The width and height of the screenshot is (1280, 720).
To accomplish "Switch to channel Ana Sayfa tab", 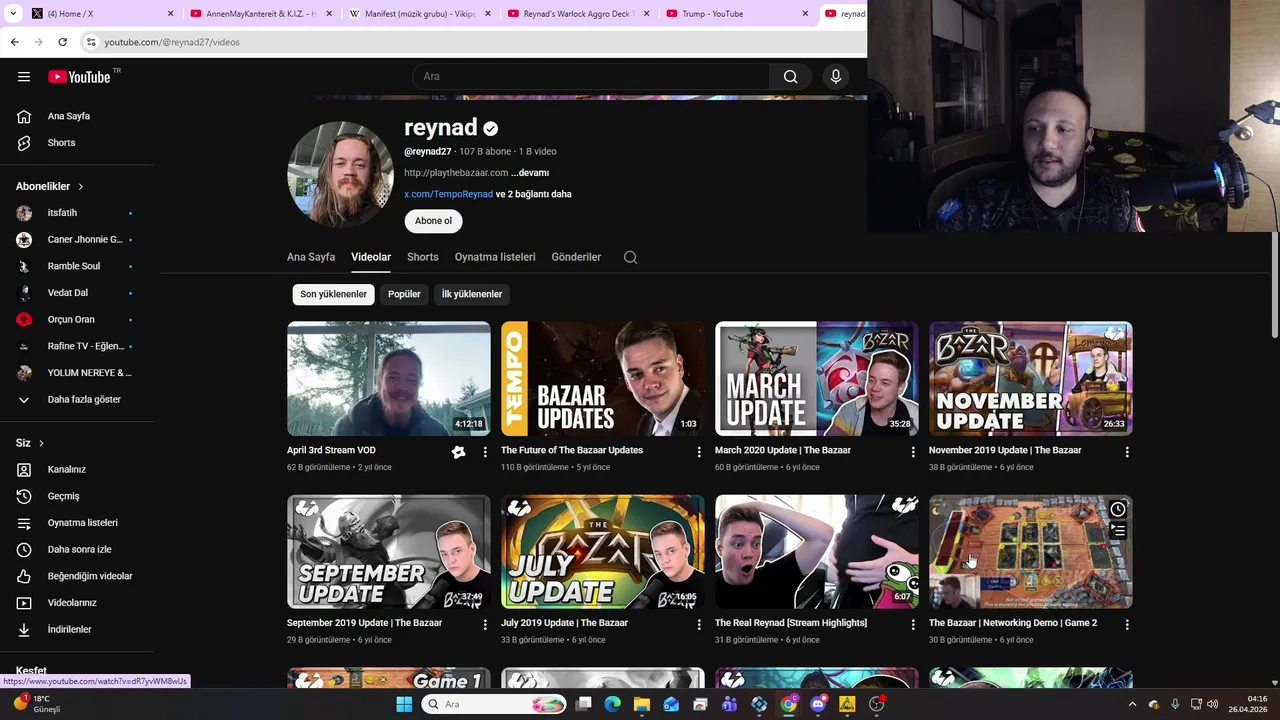I will coord(311,257).
